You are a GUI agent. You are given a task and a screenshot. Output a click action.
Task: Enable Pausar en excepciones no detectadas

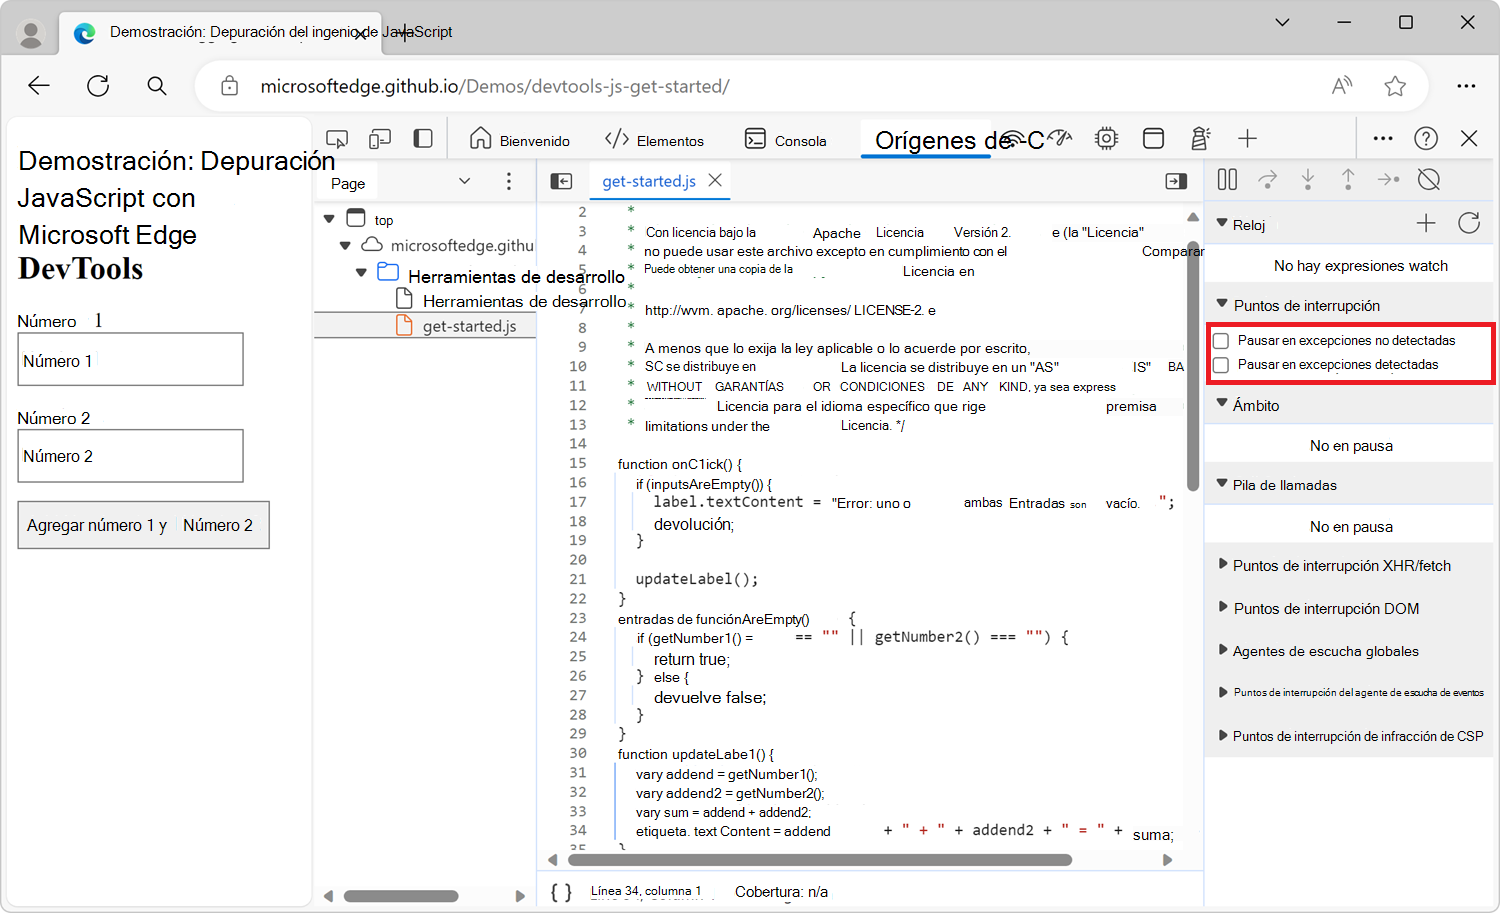[1221, 341]
